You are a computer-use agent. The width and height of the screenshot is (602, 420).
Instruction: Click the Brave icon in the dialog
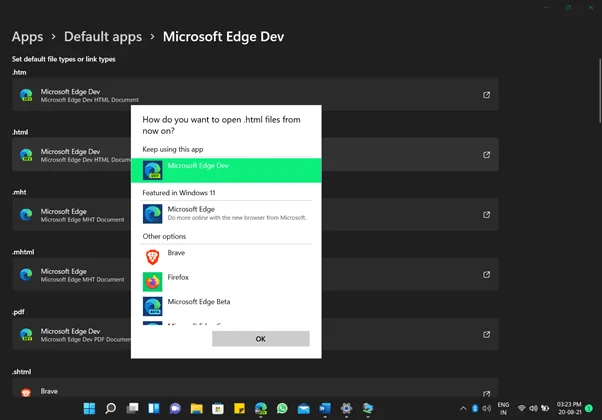[x=152, y=257]
